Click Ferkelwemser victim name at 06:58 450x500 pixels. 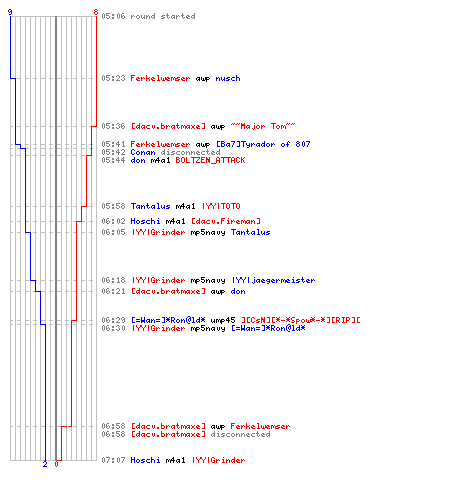click(260, 426)
